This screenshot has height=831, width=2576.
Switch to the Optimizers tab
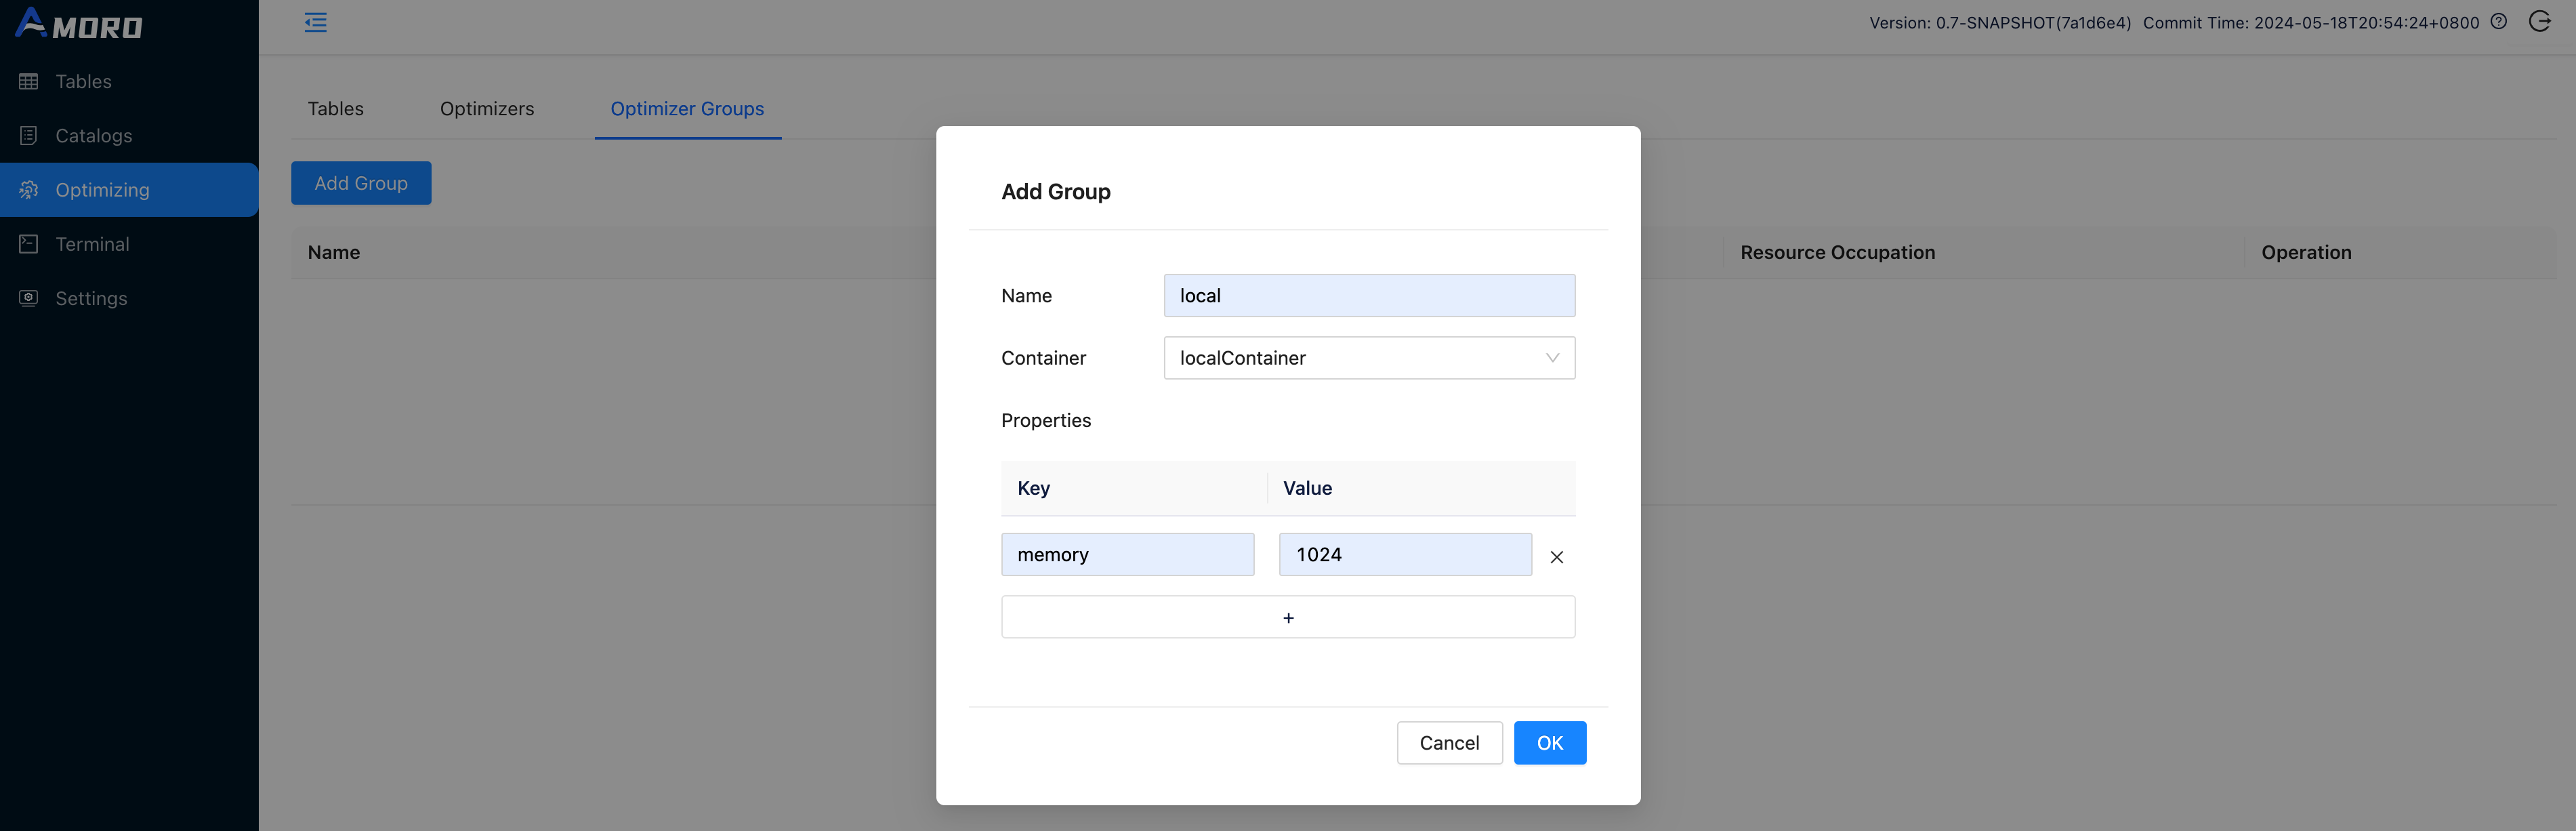tap(487, 109)
